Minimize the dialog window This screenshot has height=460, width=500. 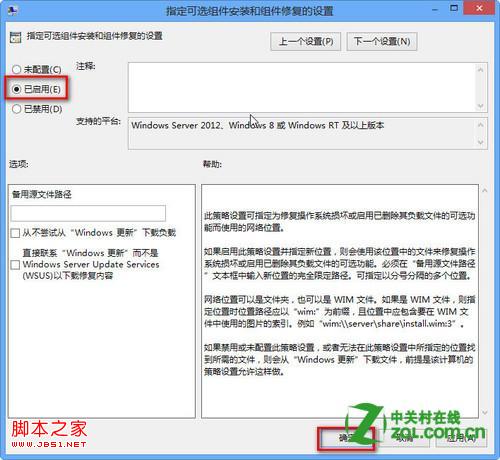pos(435,9)
